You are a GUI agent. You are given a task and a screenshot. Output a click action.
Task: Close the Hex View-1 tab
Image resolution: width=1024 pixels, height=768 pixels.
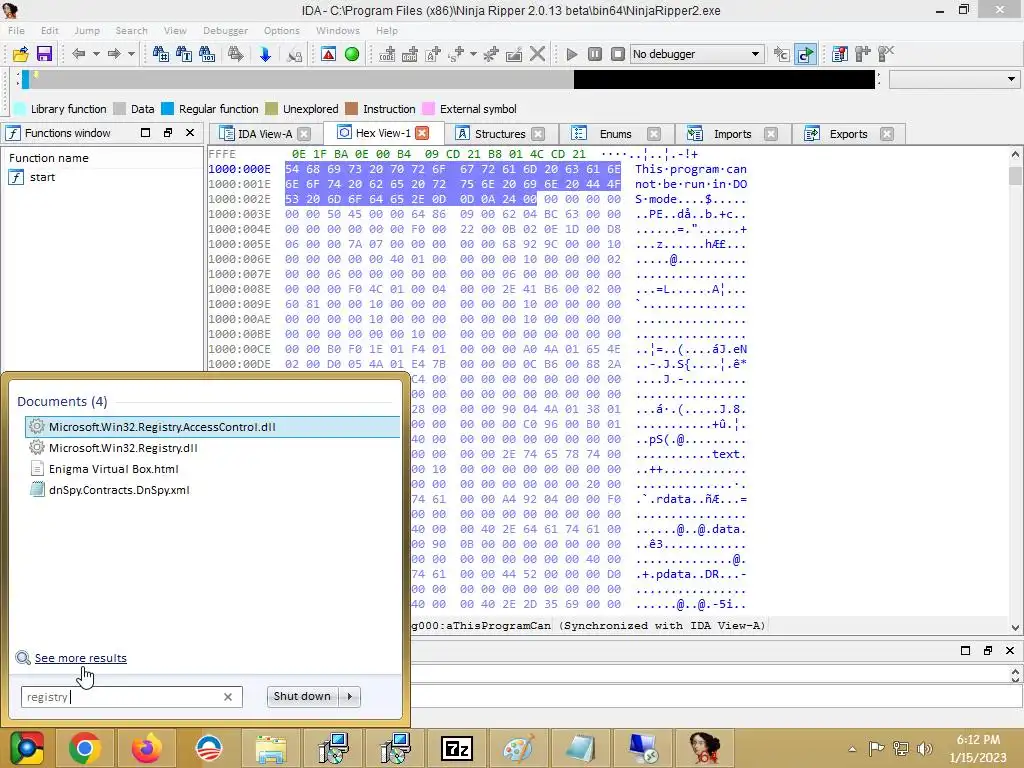point(423,133)
